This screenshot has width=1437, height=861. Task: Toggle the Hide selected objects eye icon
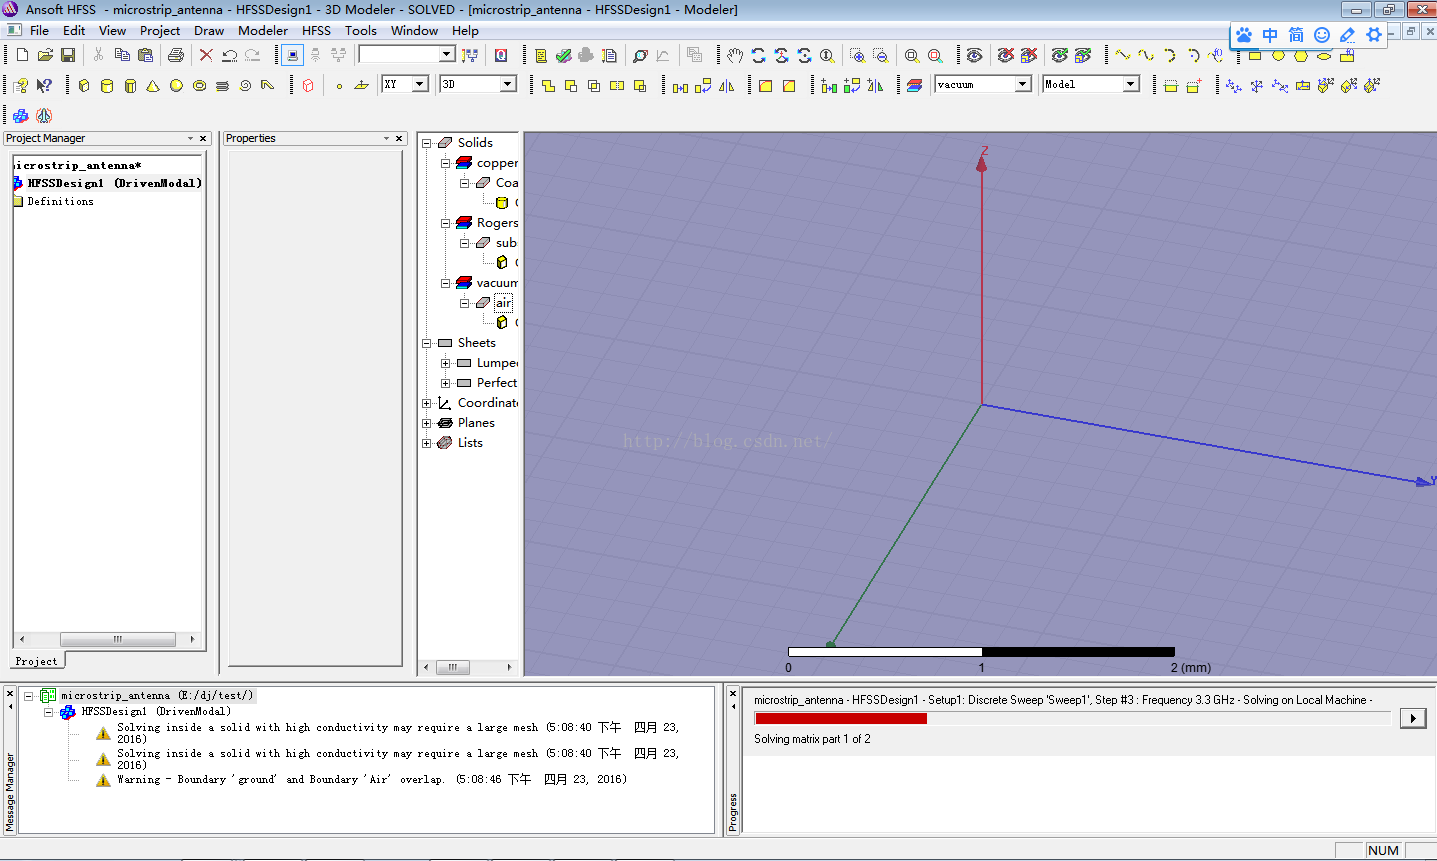pos(1006,55)
